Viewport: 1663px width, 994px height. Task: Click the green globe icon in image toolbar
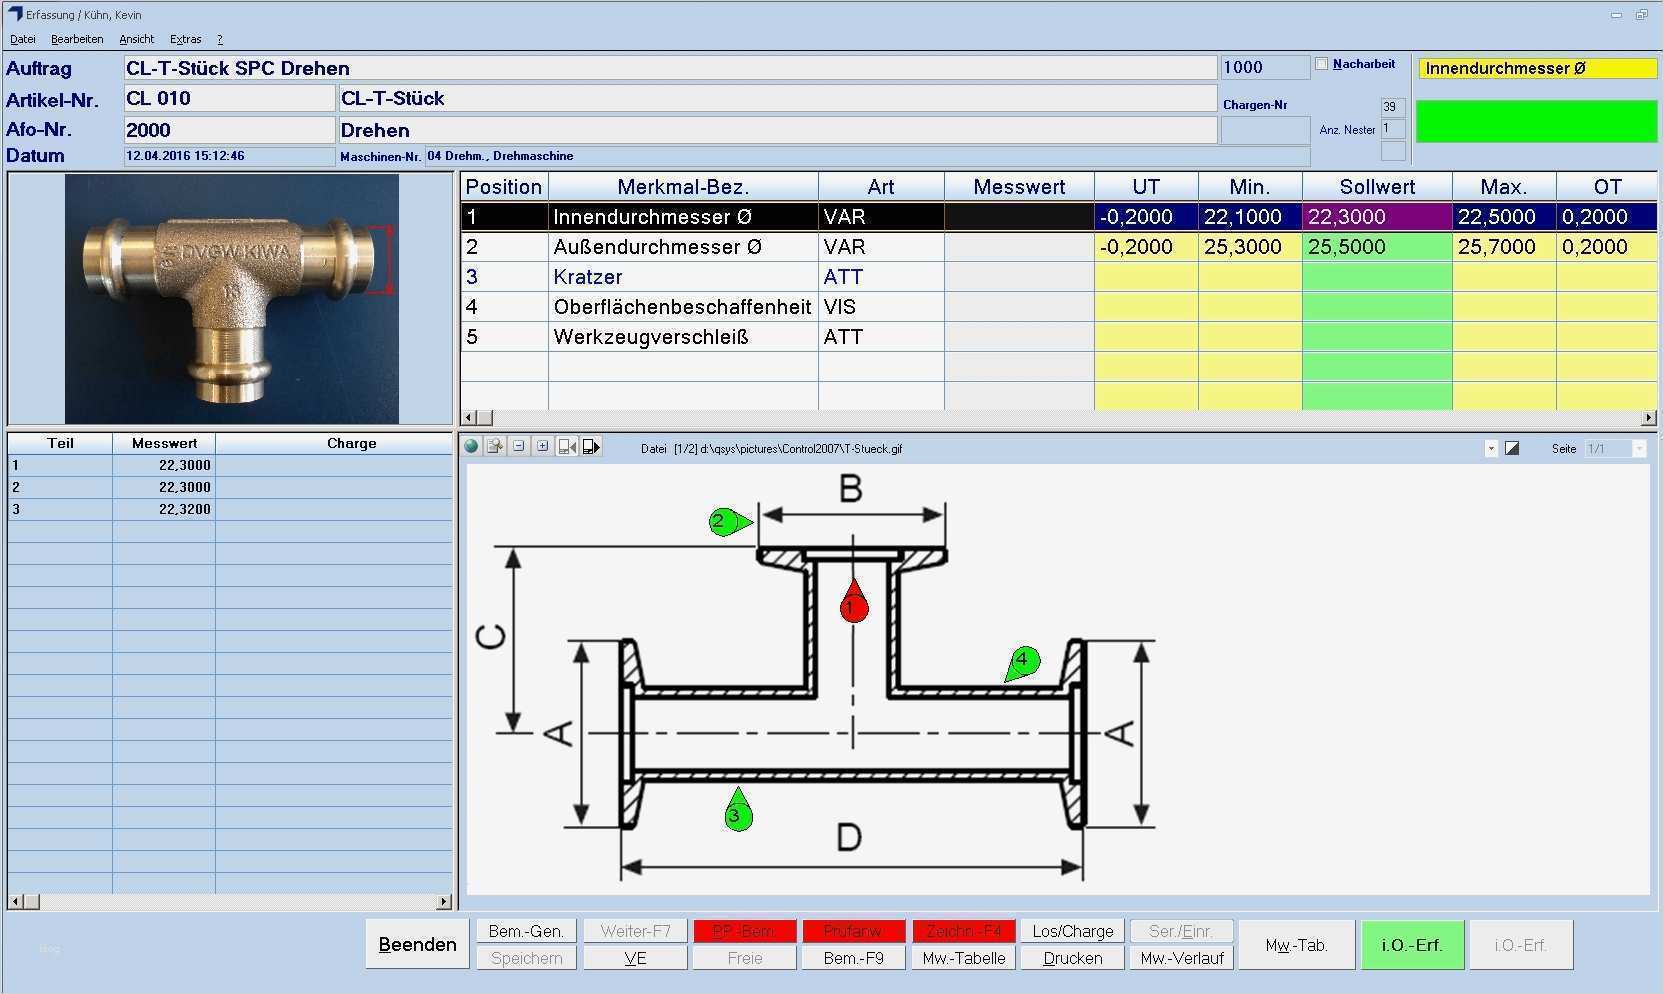click(x=472, y=447)
